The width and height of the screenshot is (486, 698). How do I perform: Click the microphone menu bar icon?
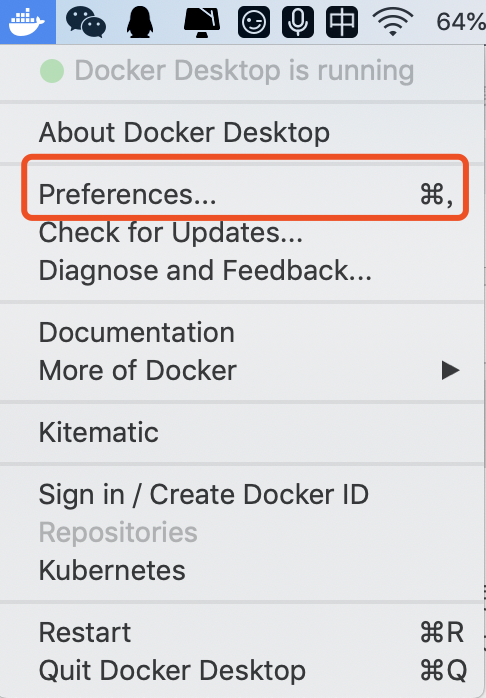click(298, 22)
